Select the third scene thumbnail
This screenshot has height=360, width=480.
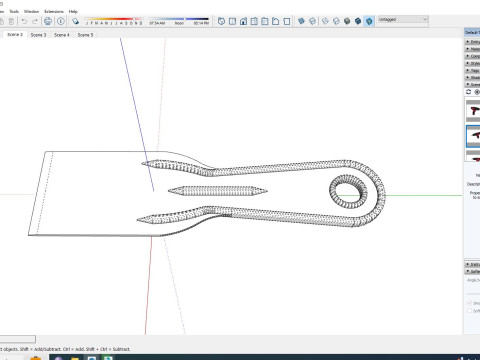click(x=473, y=157)
